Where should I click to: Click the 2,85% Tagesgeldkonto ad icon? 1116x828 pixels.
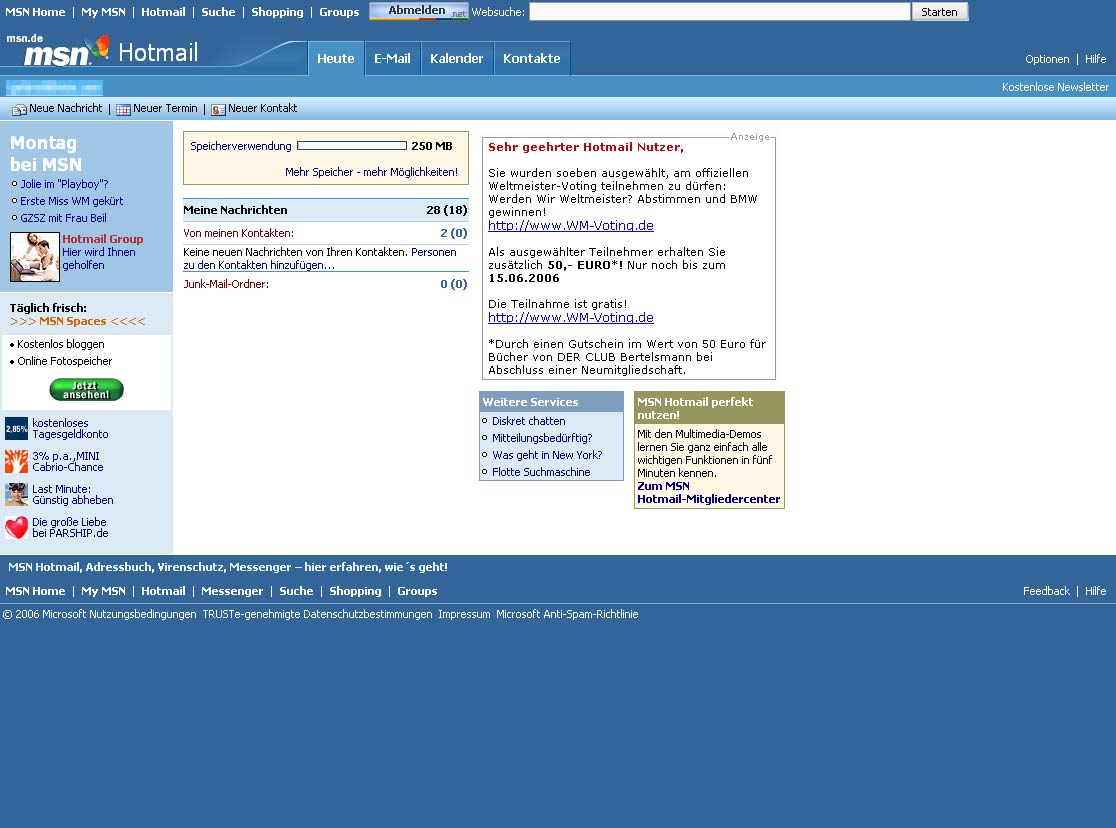coord(16,429)
